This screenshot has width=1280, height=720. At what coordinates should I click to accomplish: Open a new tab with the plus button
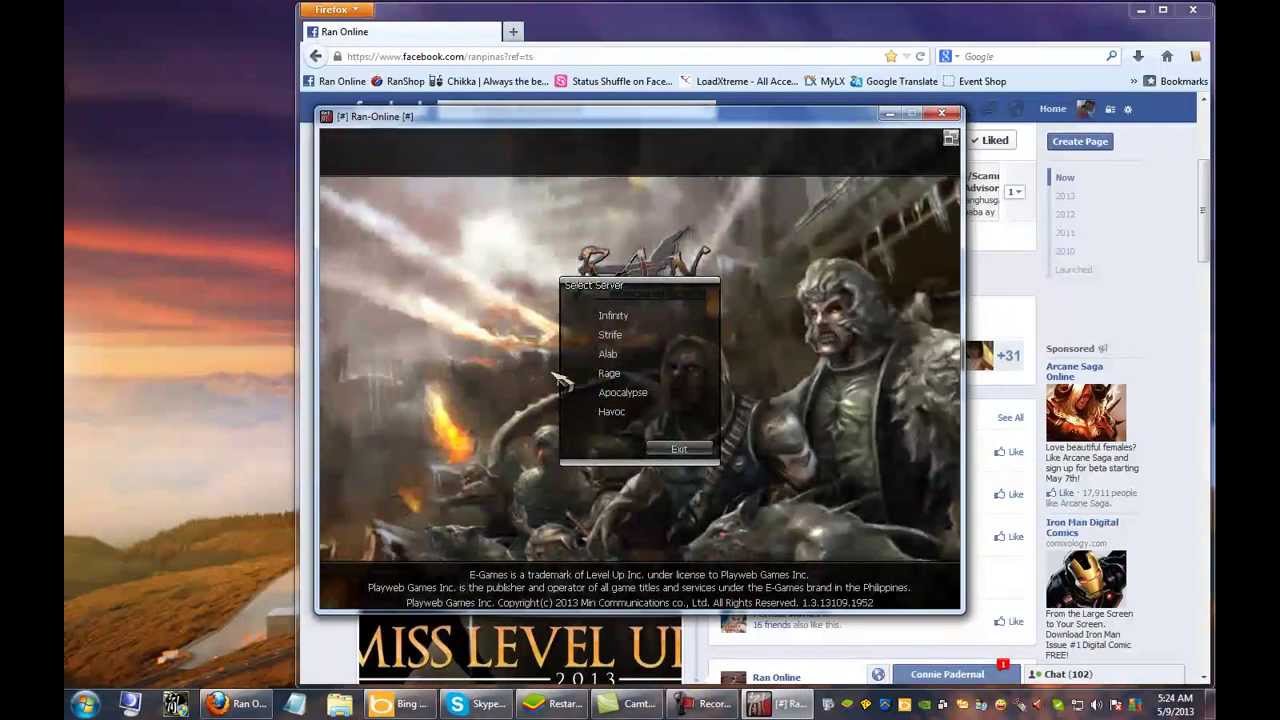pos(513,32)
